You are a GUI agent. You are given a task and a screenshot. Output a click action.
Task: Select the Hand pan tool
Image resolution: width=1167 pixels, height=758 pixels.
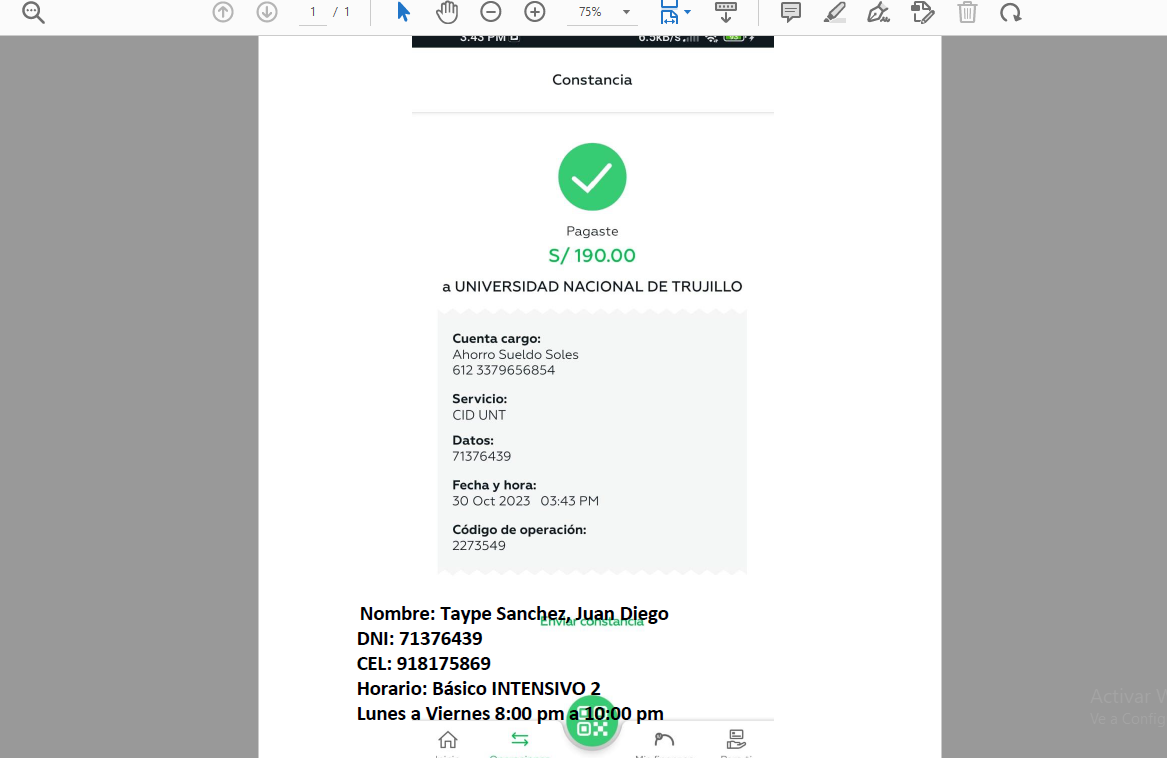coord(447,12)
